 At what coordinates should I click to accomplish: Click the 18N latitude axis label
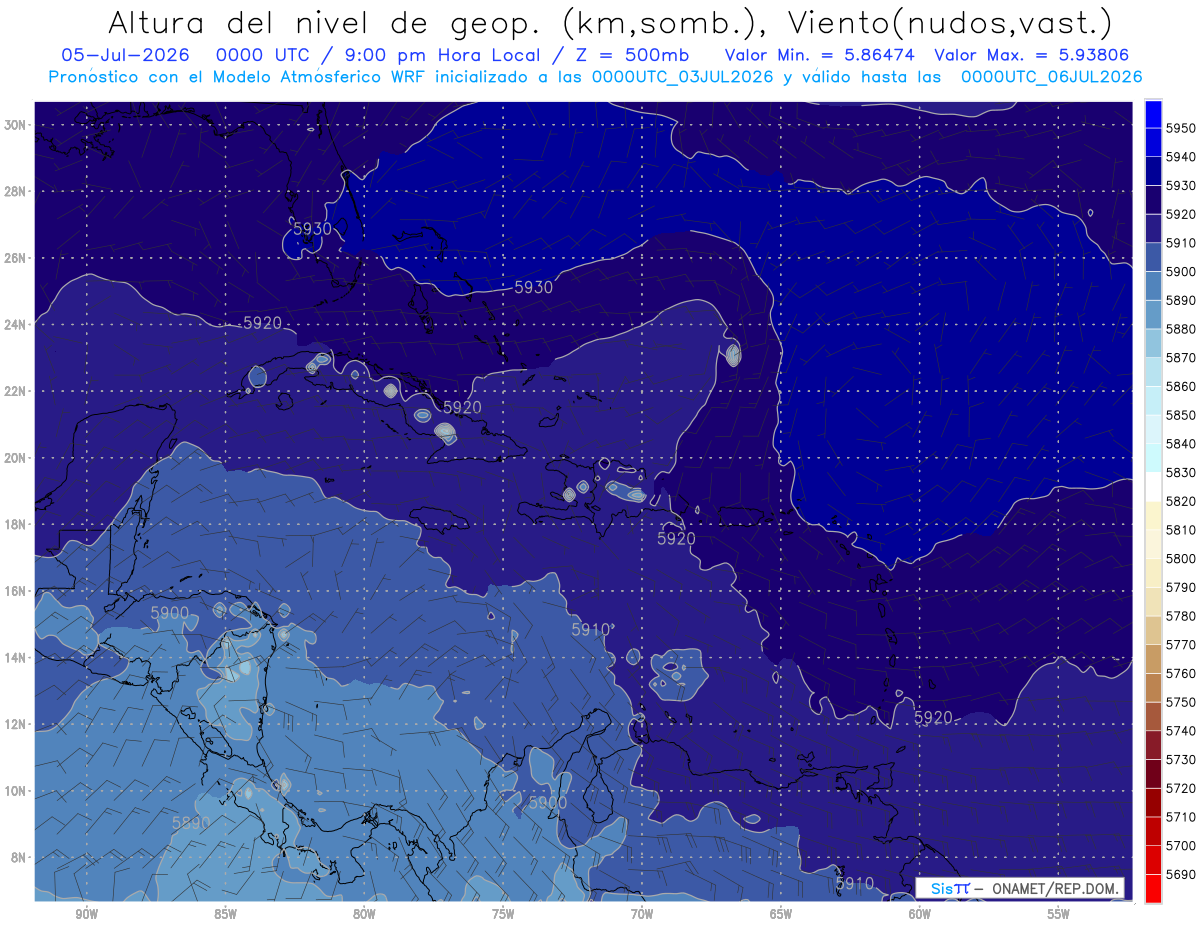[16, 525]
